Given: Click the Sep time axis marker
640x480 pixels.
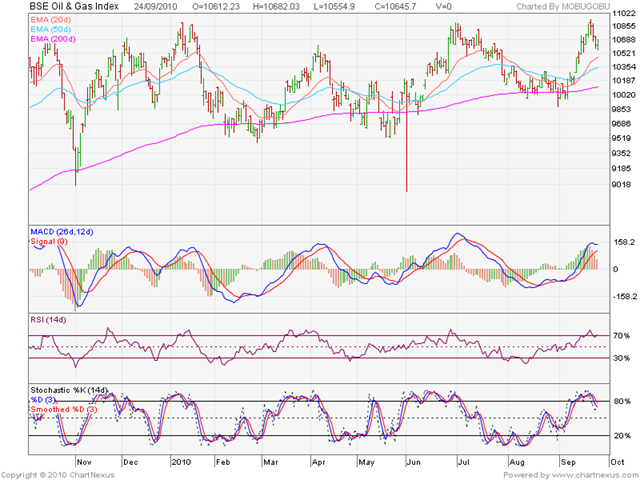Looking at the screenshot, I should [568, 462].
